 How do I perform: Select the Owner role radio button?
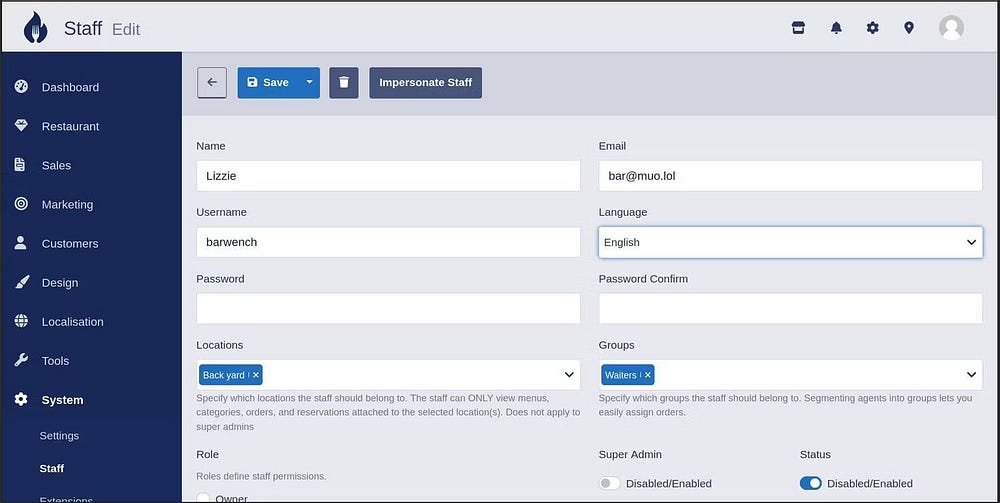pyautogui.click(x=204, y=498)
